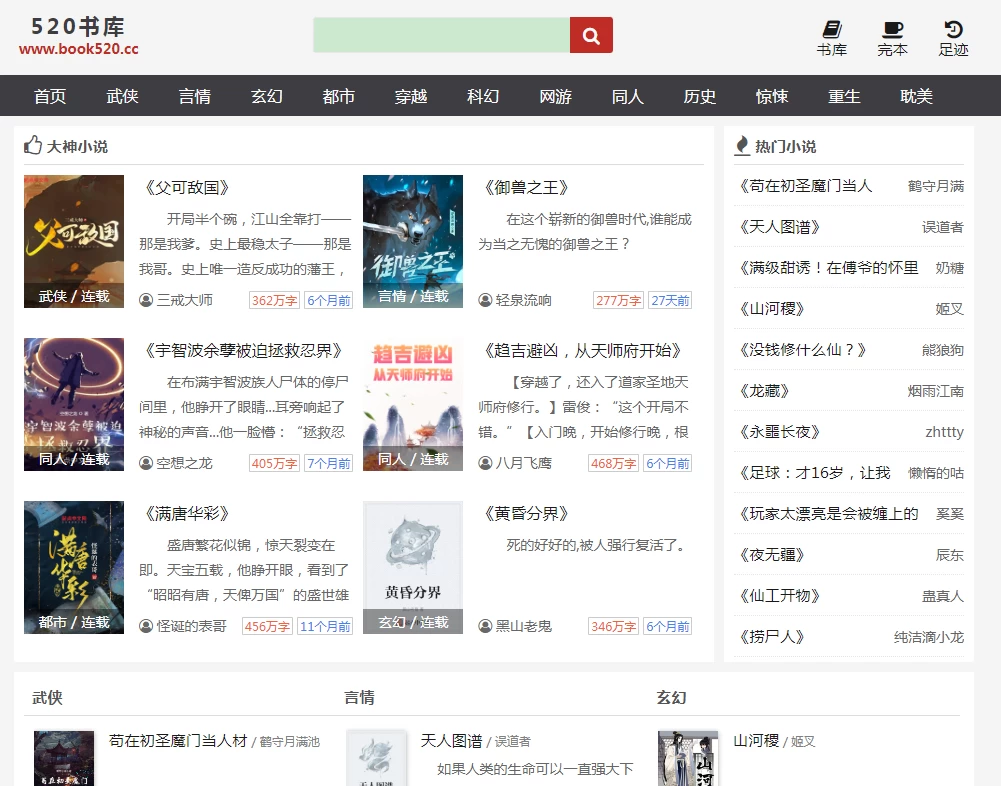This screenshot has height=786, width=1001.
Task: Click the 《御兽之王》 book cover
Action: click(x=412, y=240)
